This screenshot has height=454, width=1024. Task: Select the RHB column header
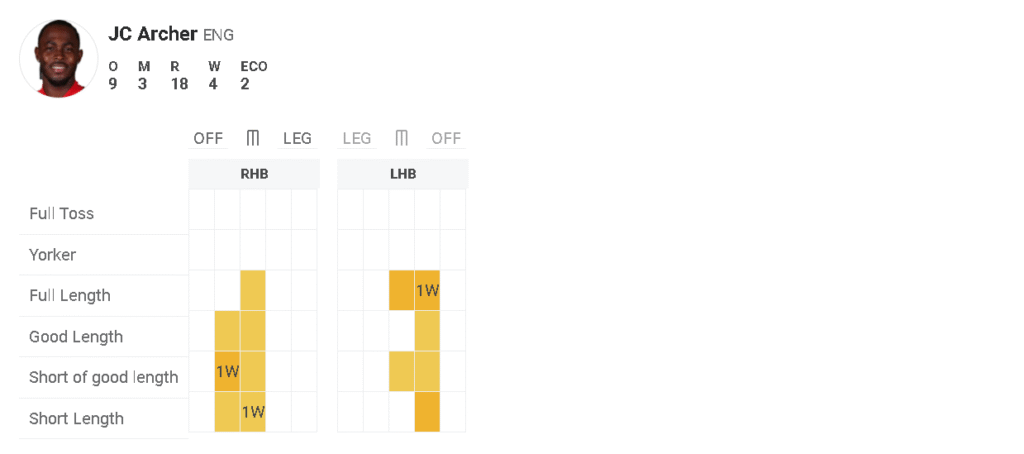[254, 174]
